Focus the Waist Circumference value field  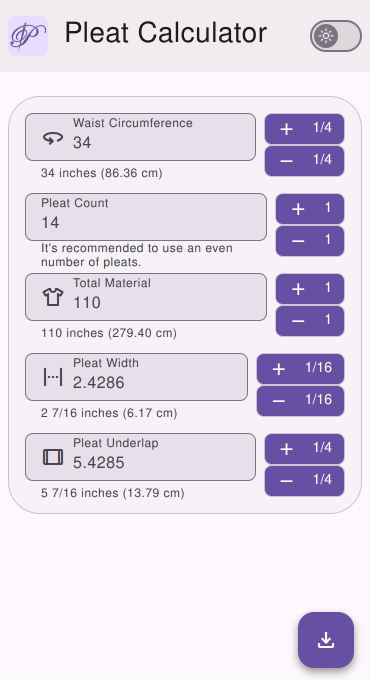pos(141,137)
